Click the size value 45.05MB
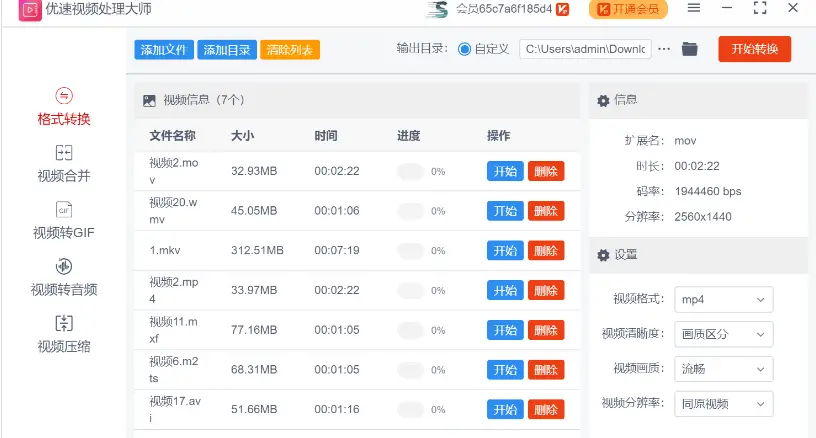 pyautogui.click(x=254, y=211)
